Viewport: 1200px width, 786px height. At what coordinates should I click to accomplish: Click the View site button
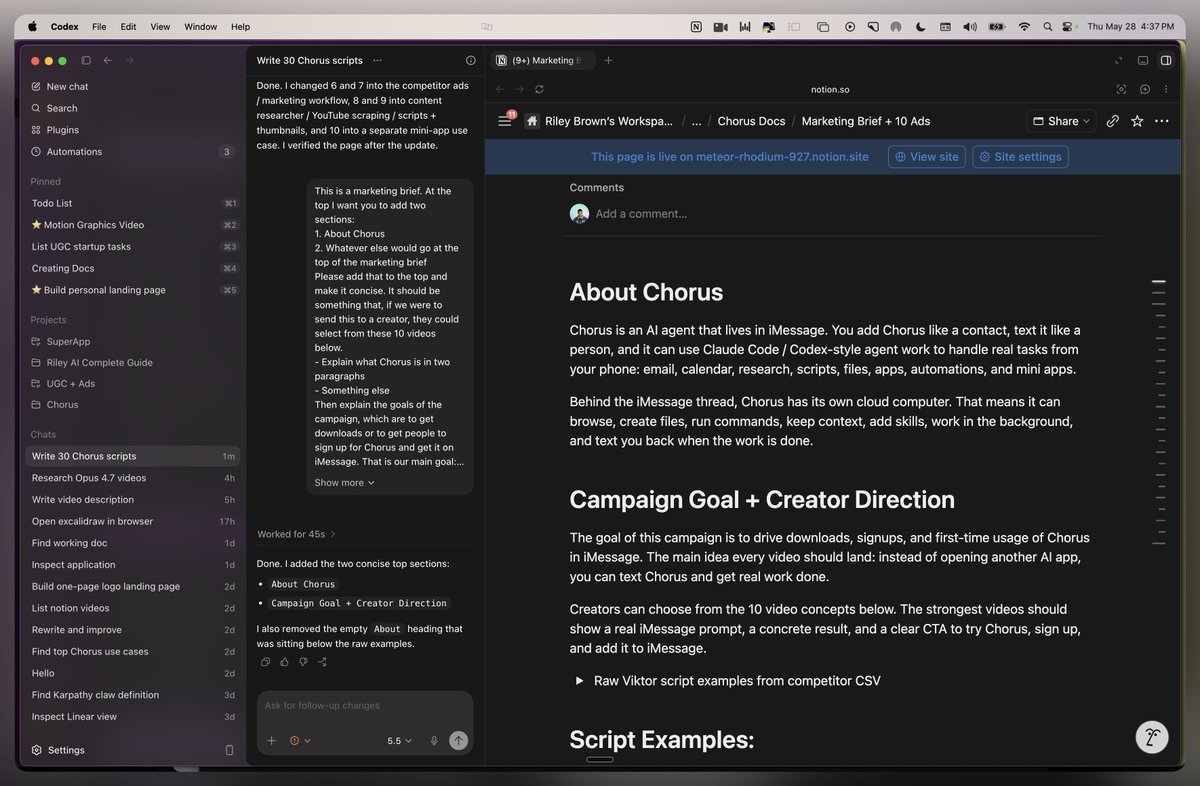point(927,157)
